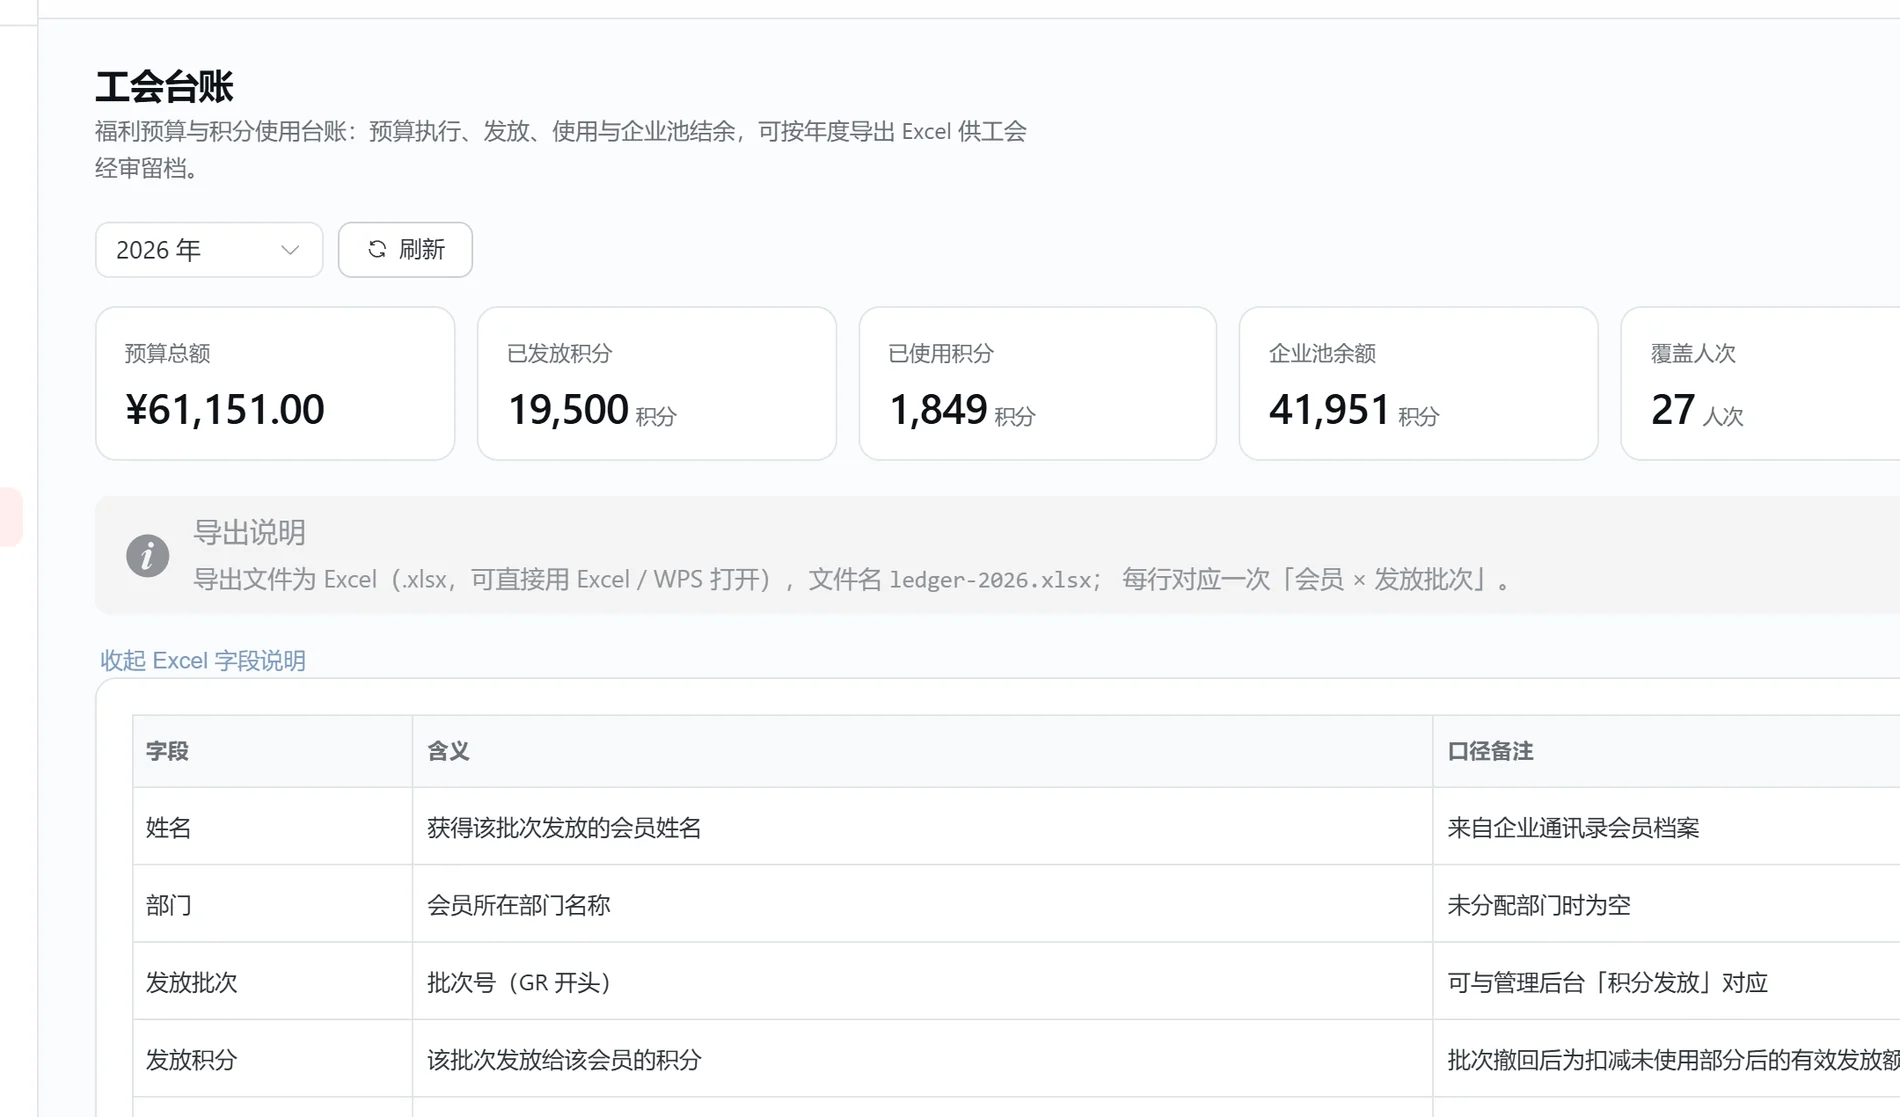Select the 部门 field cell
The width and height of the screenshot is (1900, 1117).
[272, 905]
